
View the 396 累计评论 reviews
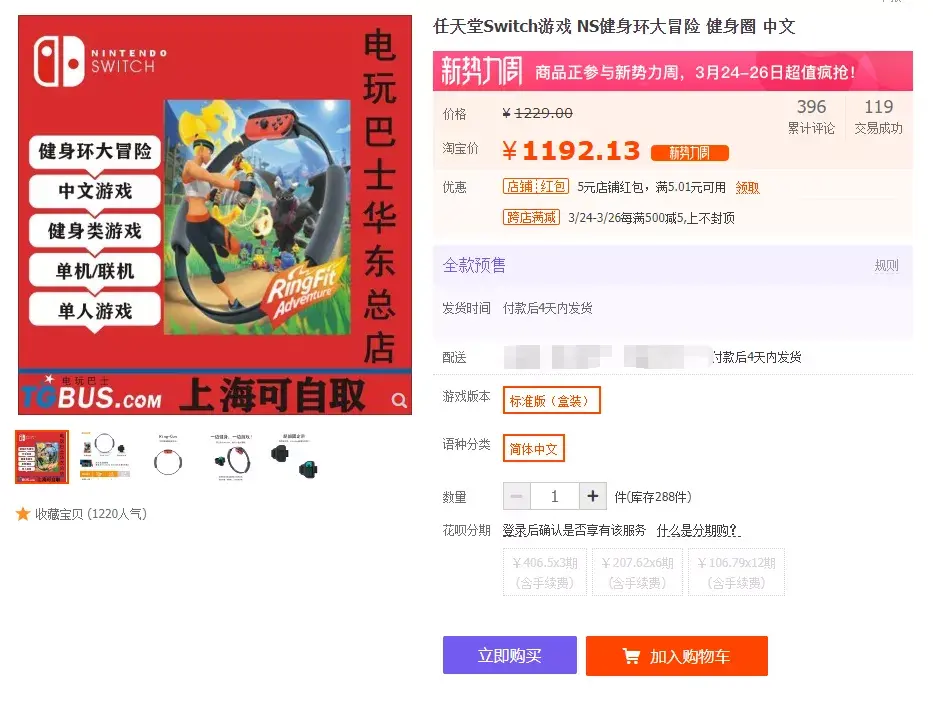(811, 117)
